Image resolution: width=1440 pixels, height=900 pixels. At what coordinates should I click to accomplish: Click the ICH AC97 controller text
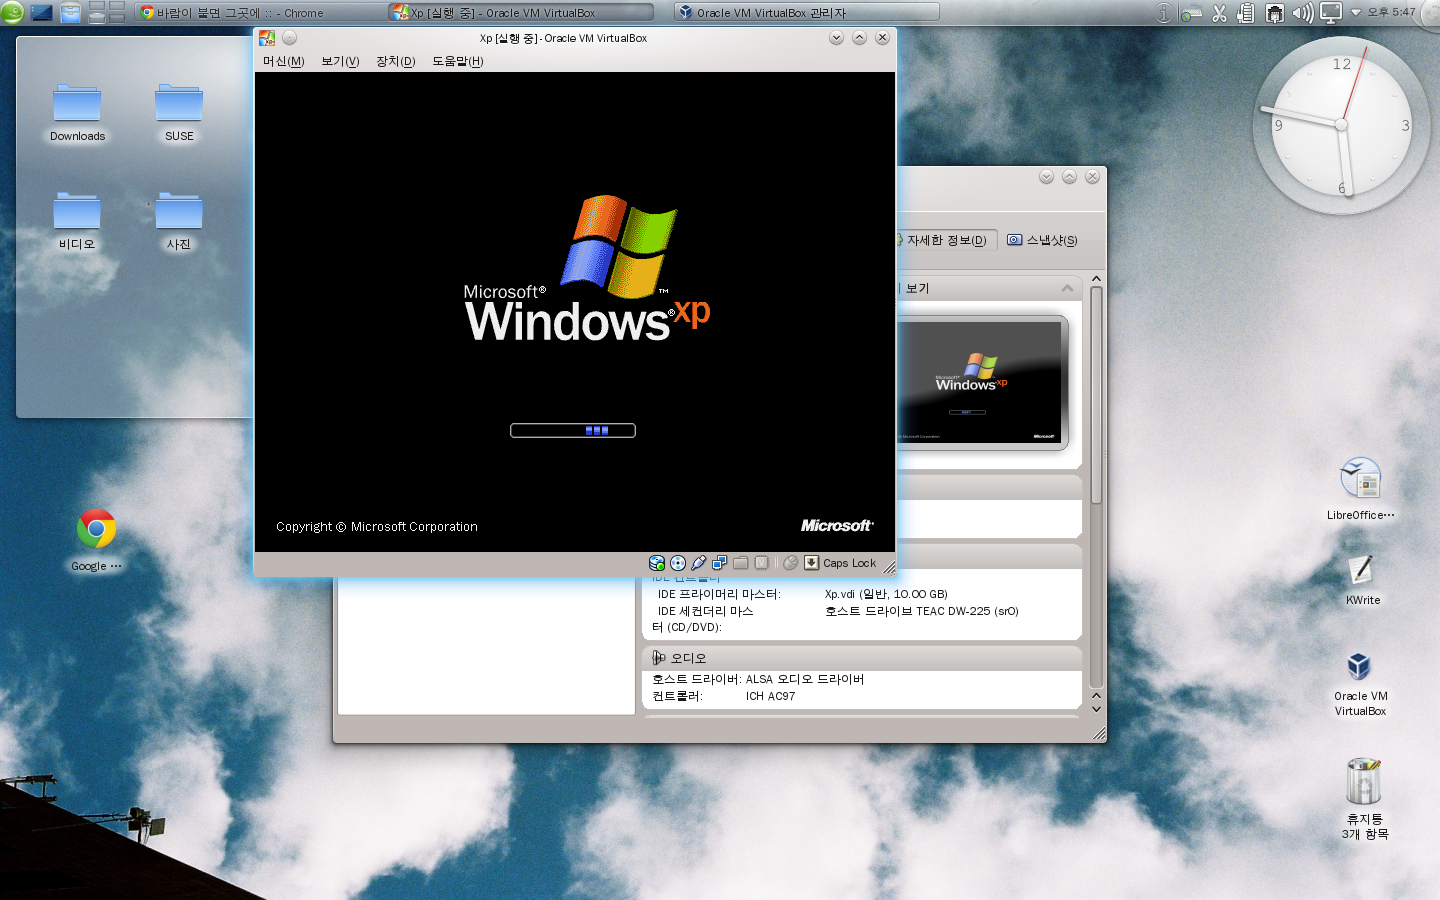click(x=770, y=696)
